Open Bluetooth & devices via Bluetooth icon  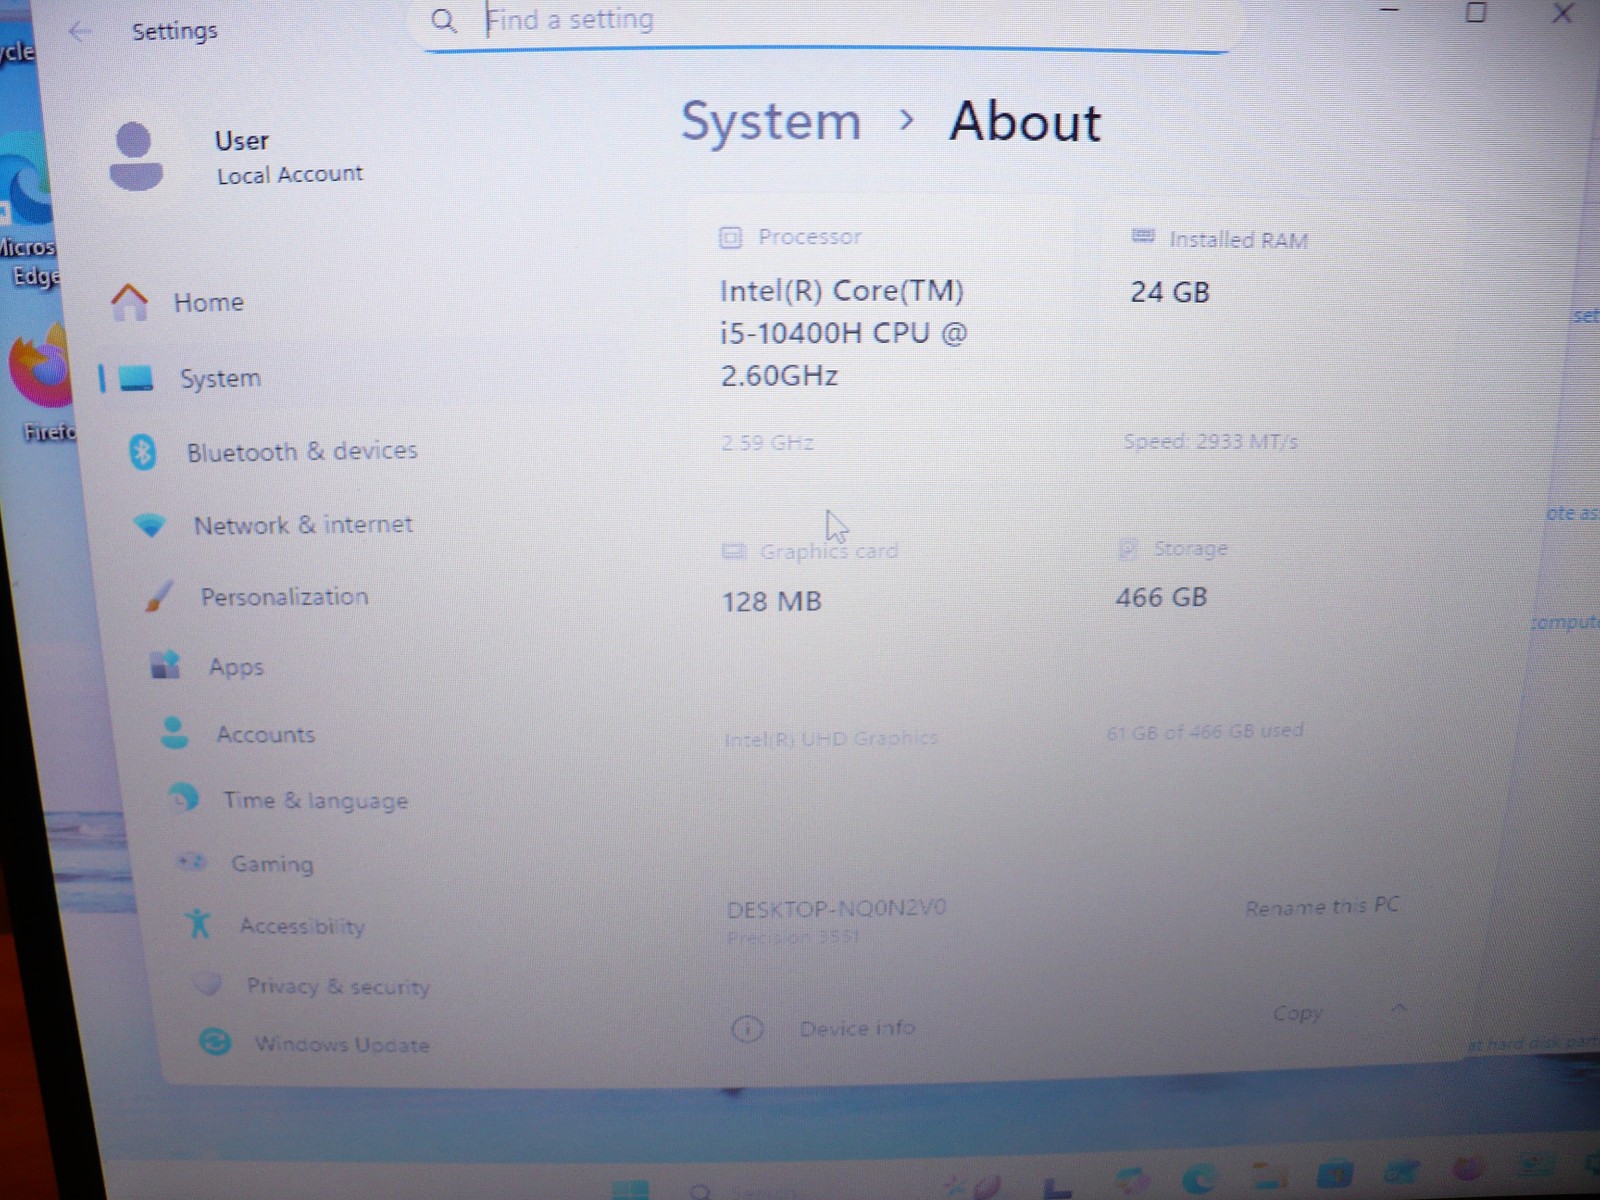(143, 452)
